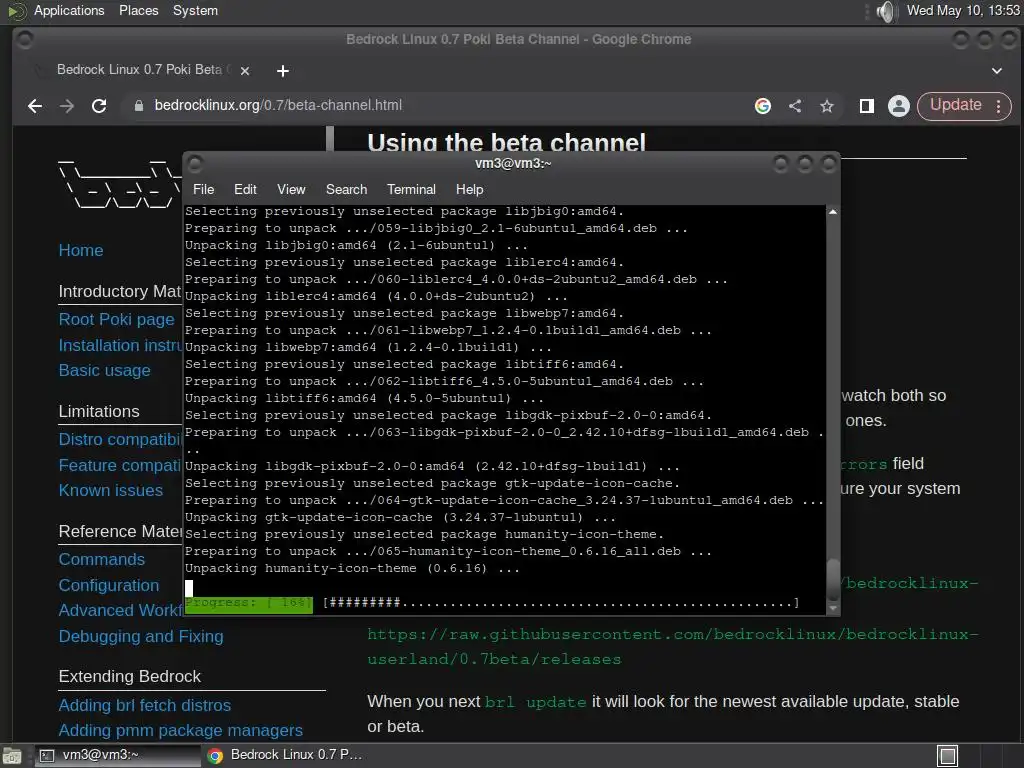Click terminal scrollbar up arrow
The width and height of the screenshot is (1024, 768).
833,212
